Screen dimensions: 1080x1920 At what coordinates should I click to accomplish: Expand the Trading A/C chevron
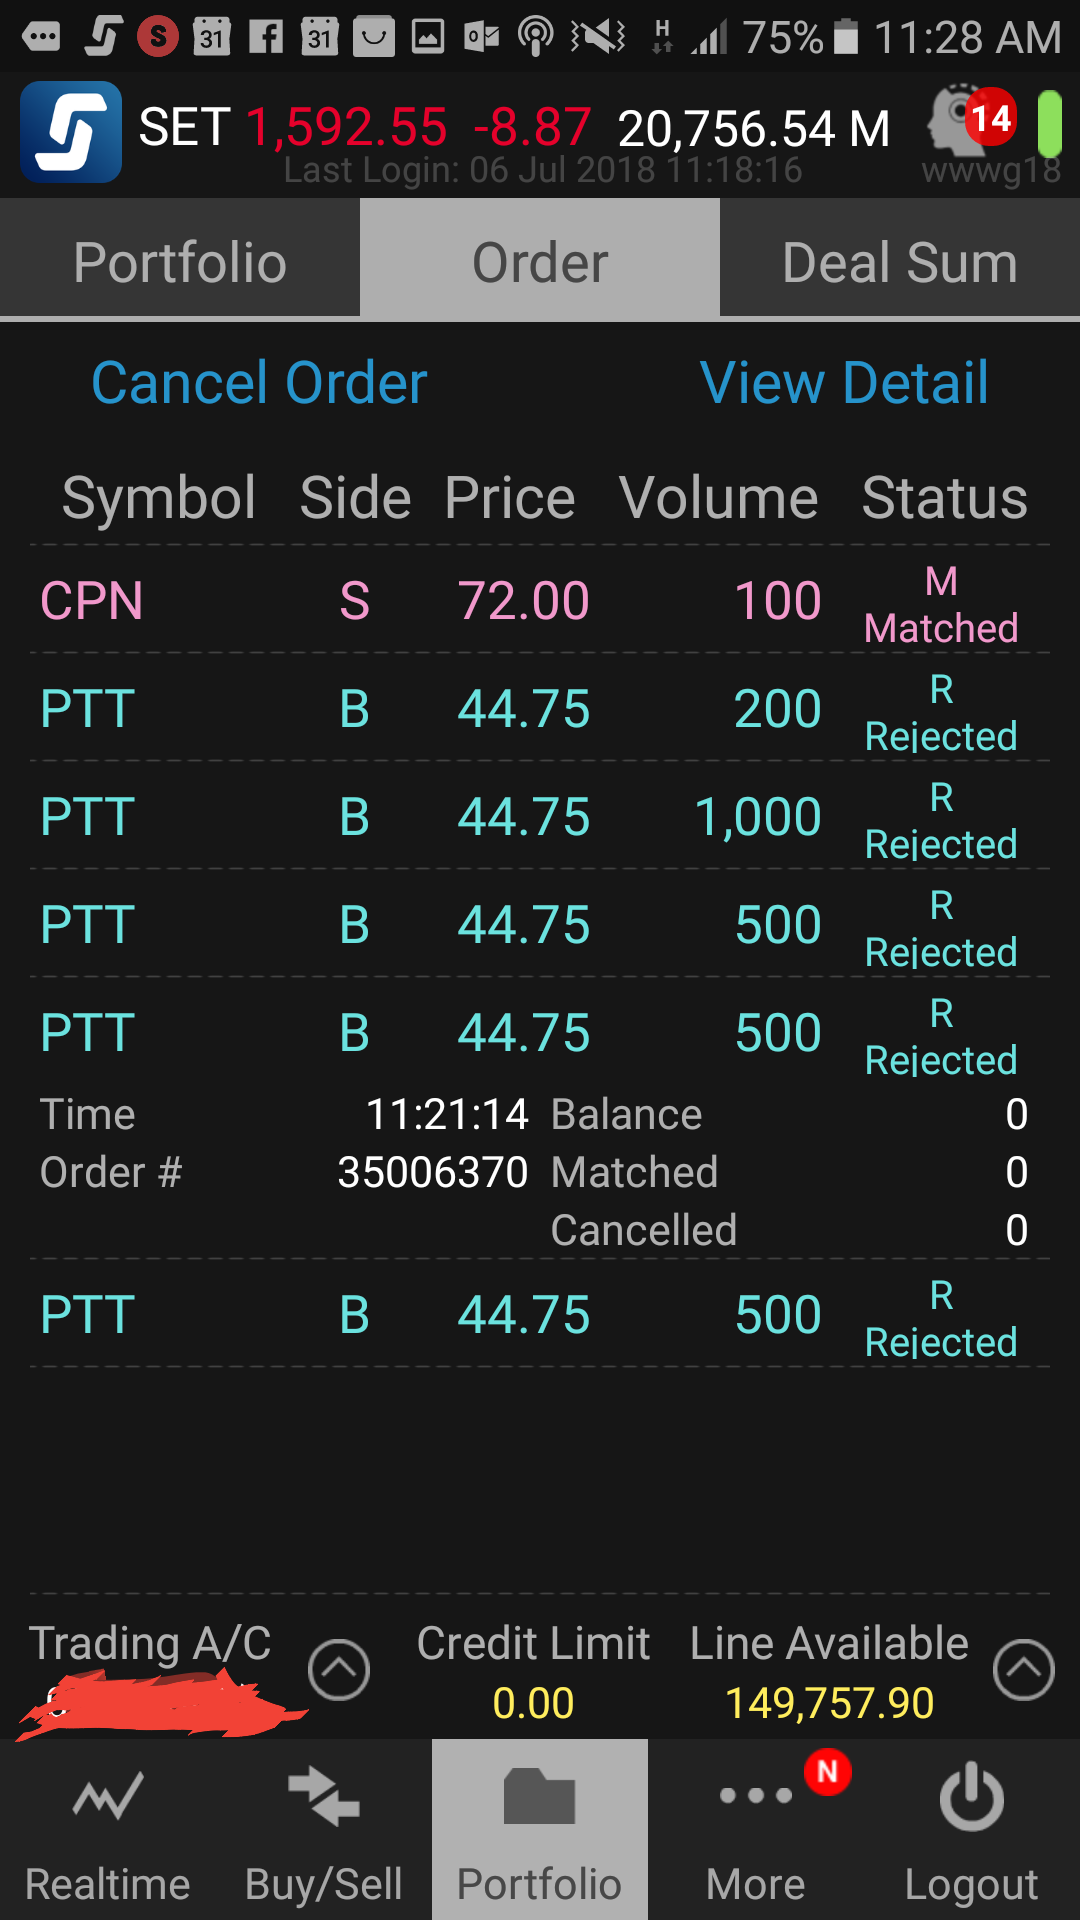point(339,1669)
